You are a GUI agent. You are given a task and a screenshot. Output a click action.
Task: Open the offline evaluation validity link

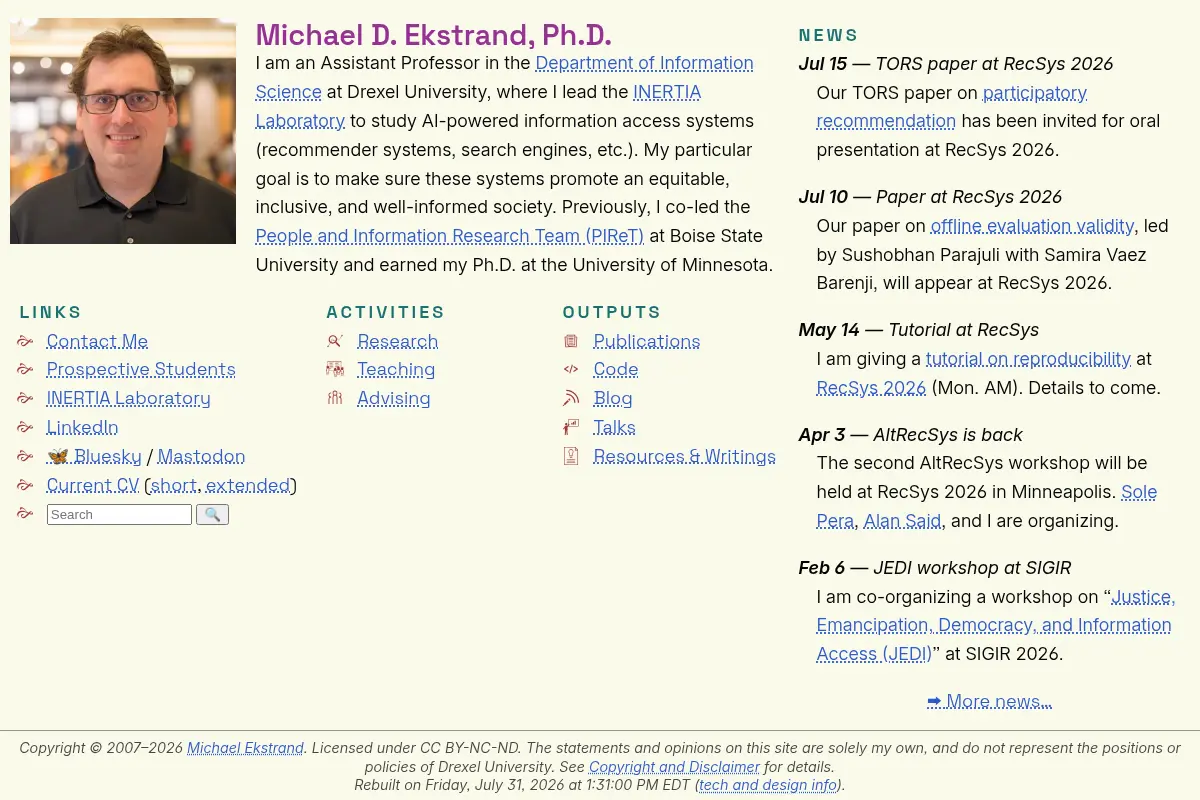tap(1032, 226)
